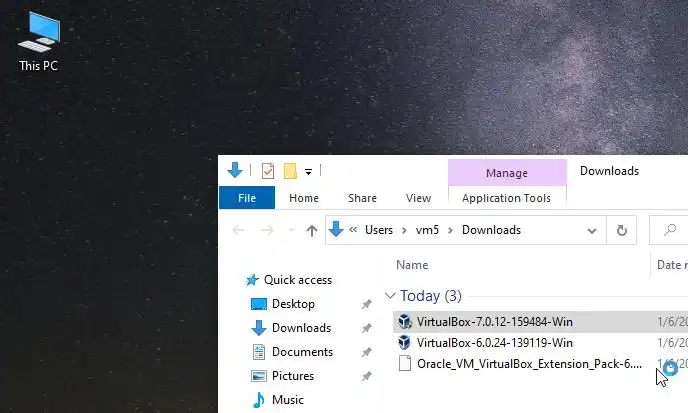Image resolution: width=688 pixels, height=413 pixels.
Task: Open address bar history dropdown
Action: [592, 230]
